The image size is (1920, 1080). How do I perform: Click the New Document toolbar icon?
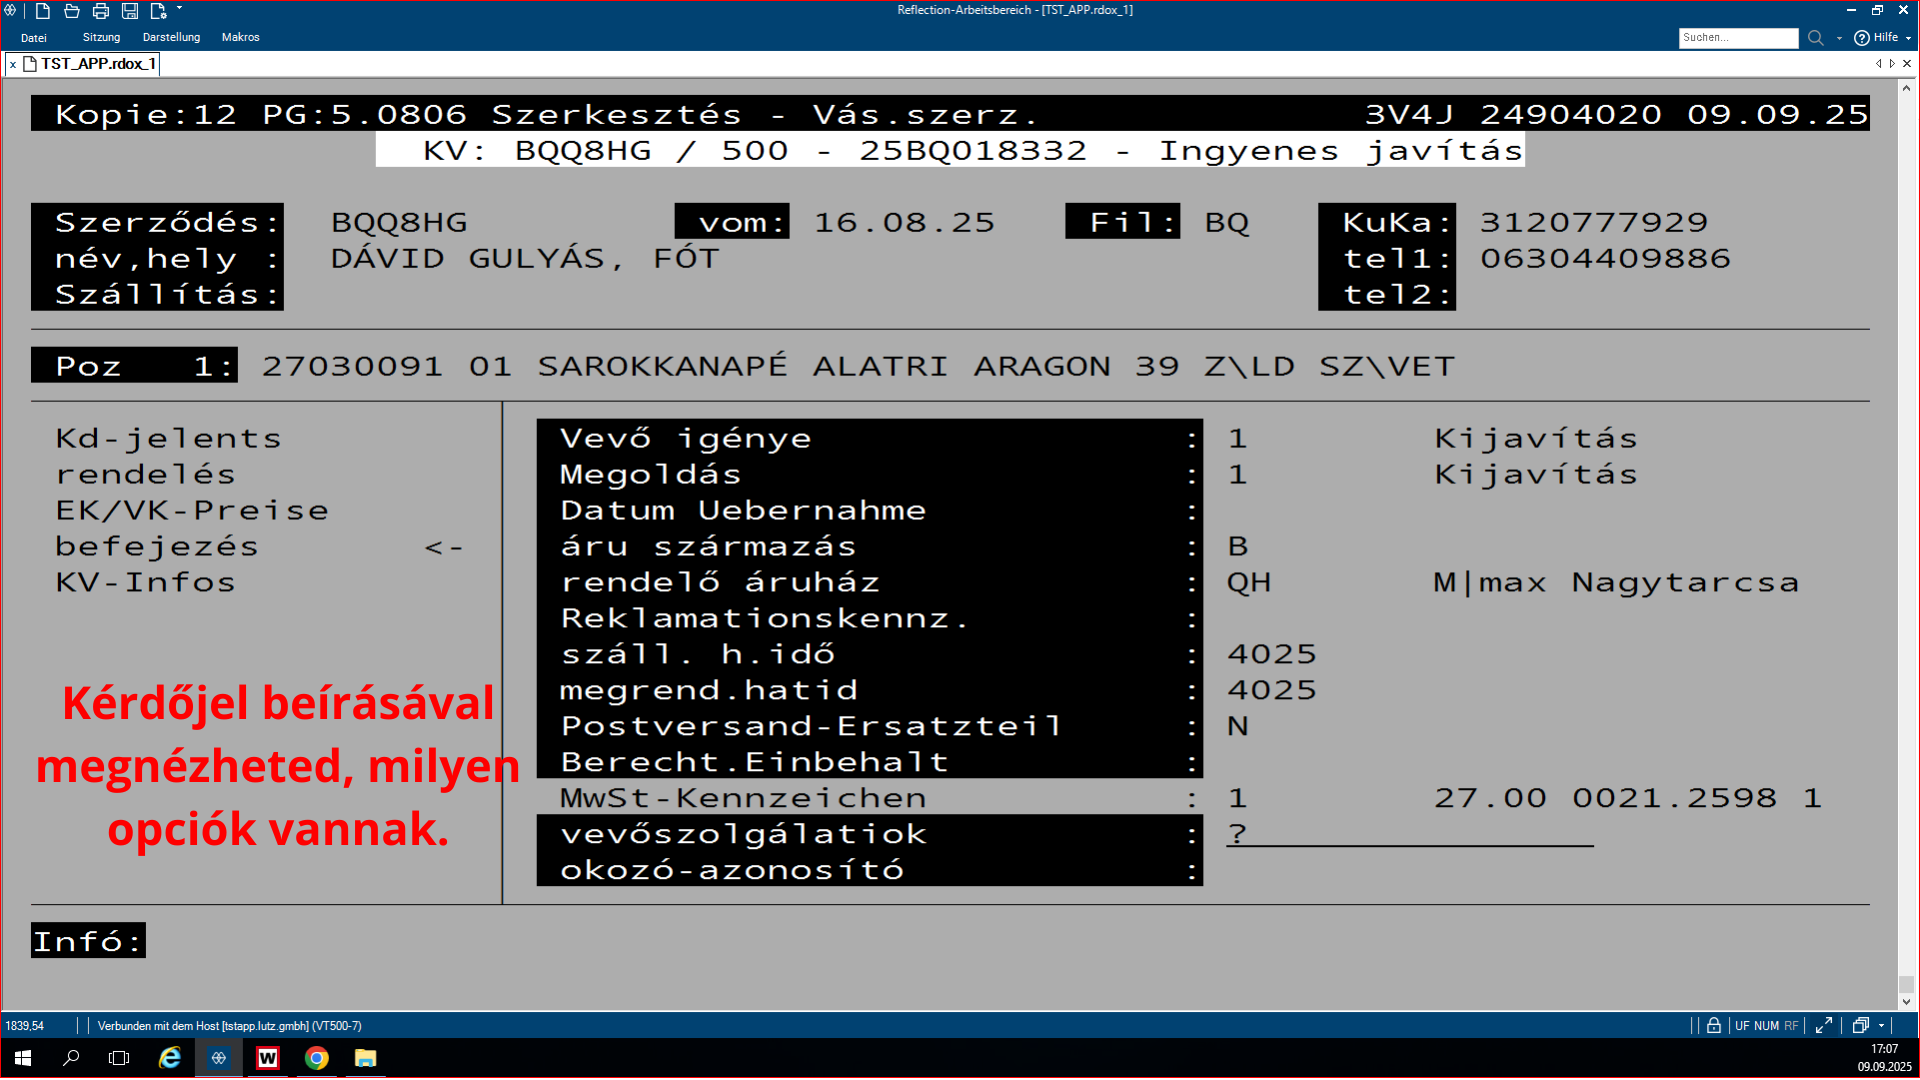point(43,11)
